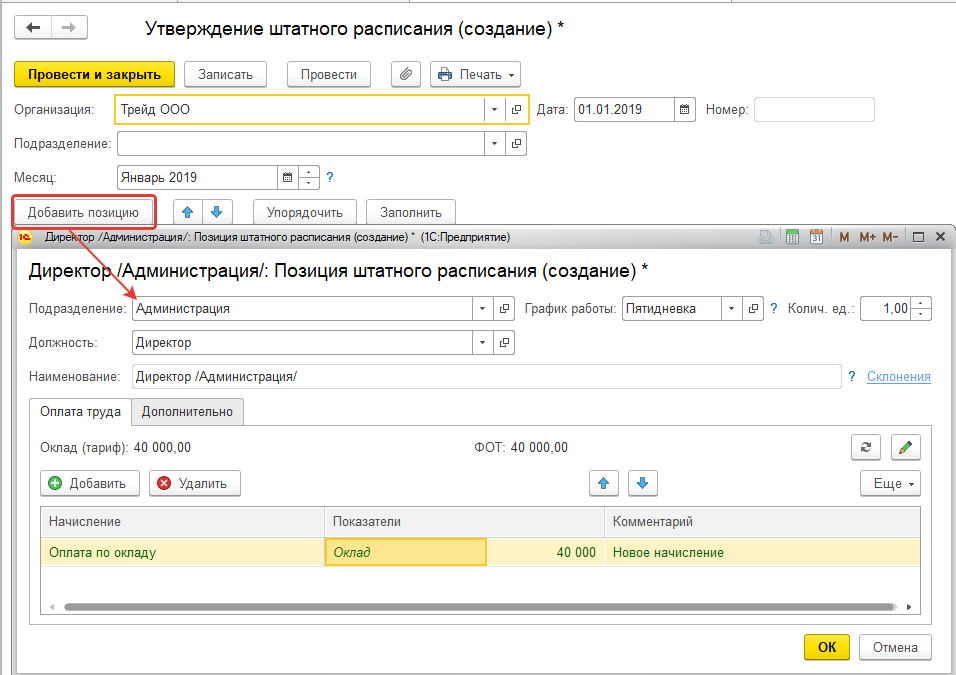Image resolution: width=956 pixels, height=675 pixels.
Task: Open the Печать dropdown menu
Action: 475,75
